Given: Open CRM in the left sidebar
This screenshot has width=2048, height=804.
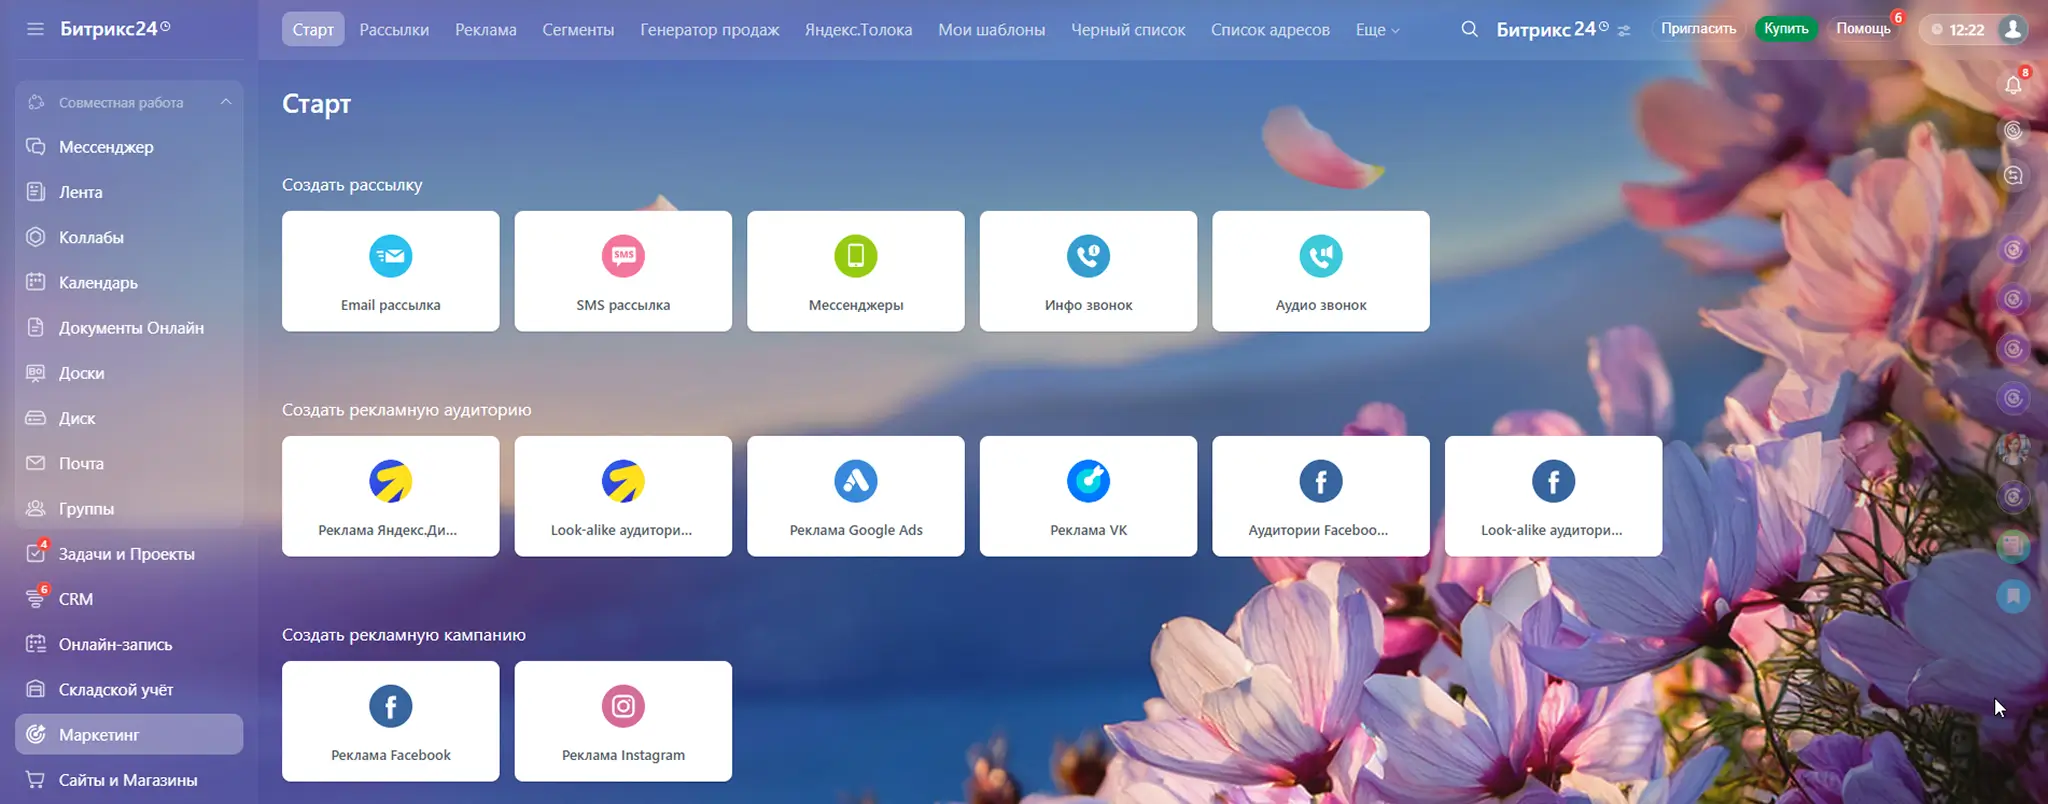Looking at the screenshot, I should pyautogui.click(x=76, y=599).
